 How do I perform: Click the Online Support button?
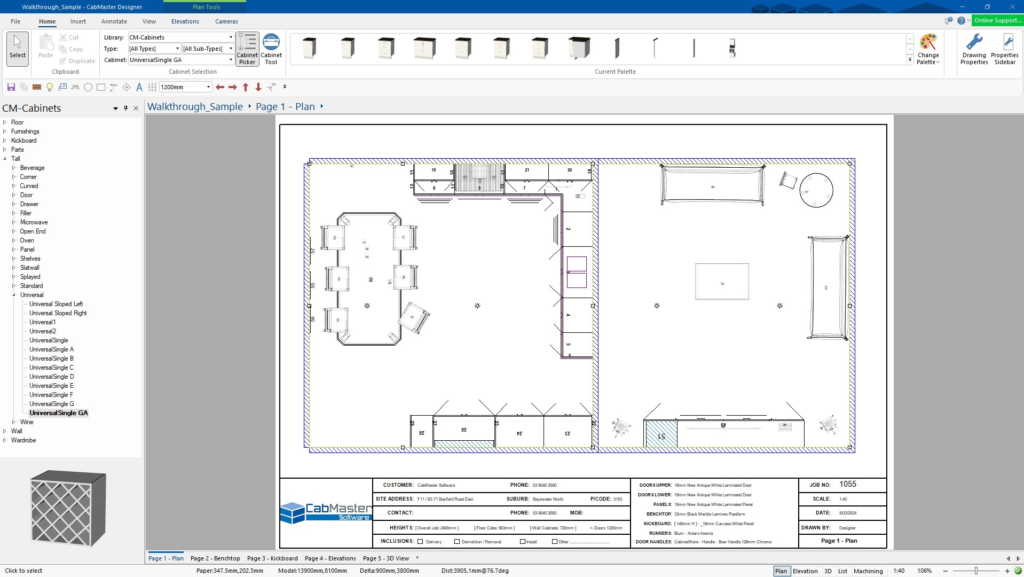point(997,20)
